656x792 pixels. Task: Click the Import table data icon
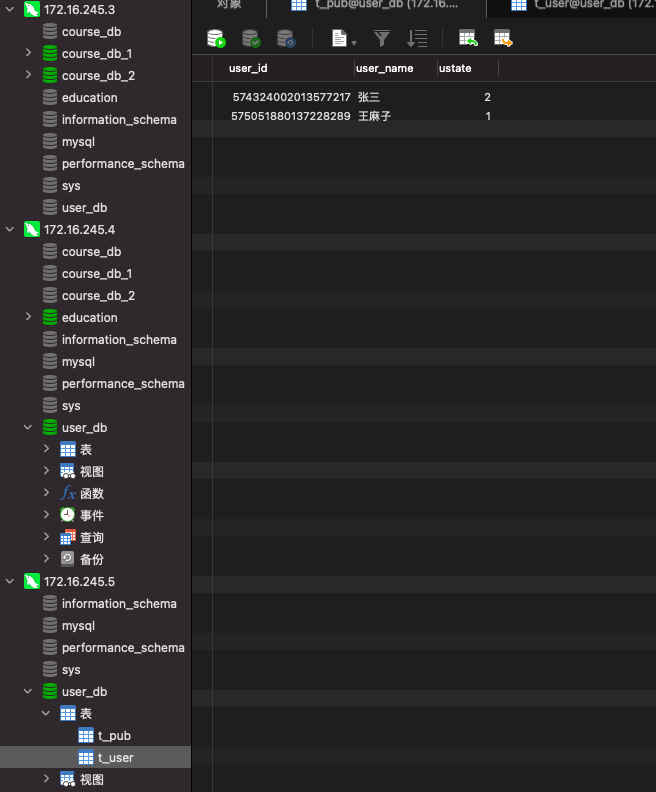click(x=468, y=38)
